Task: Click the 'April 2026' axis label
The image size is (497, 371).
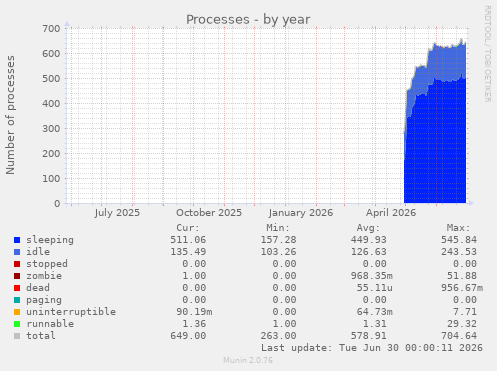Action: pyautogui.click(x=391, y=213)
